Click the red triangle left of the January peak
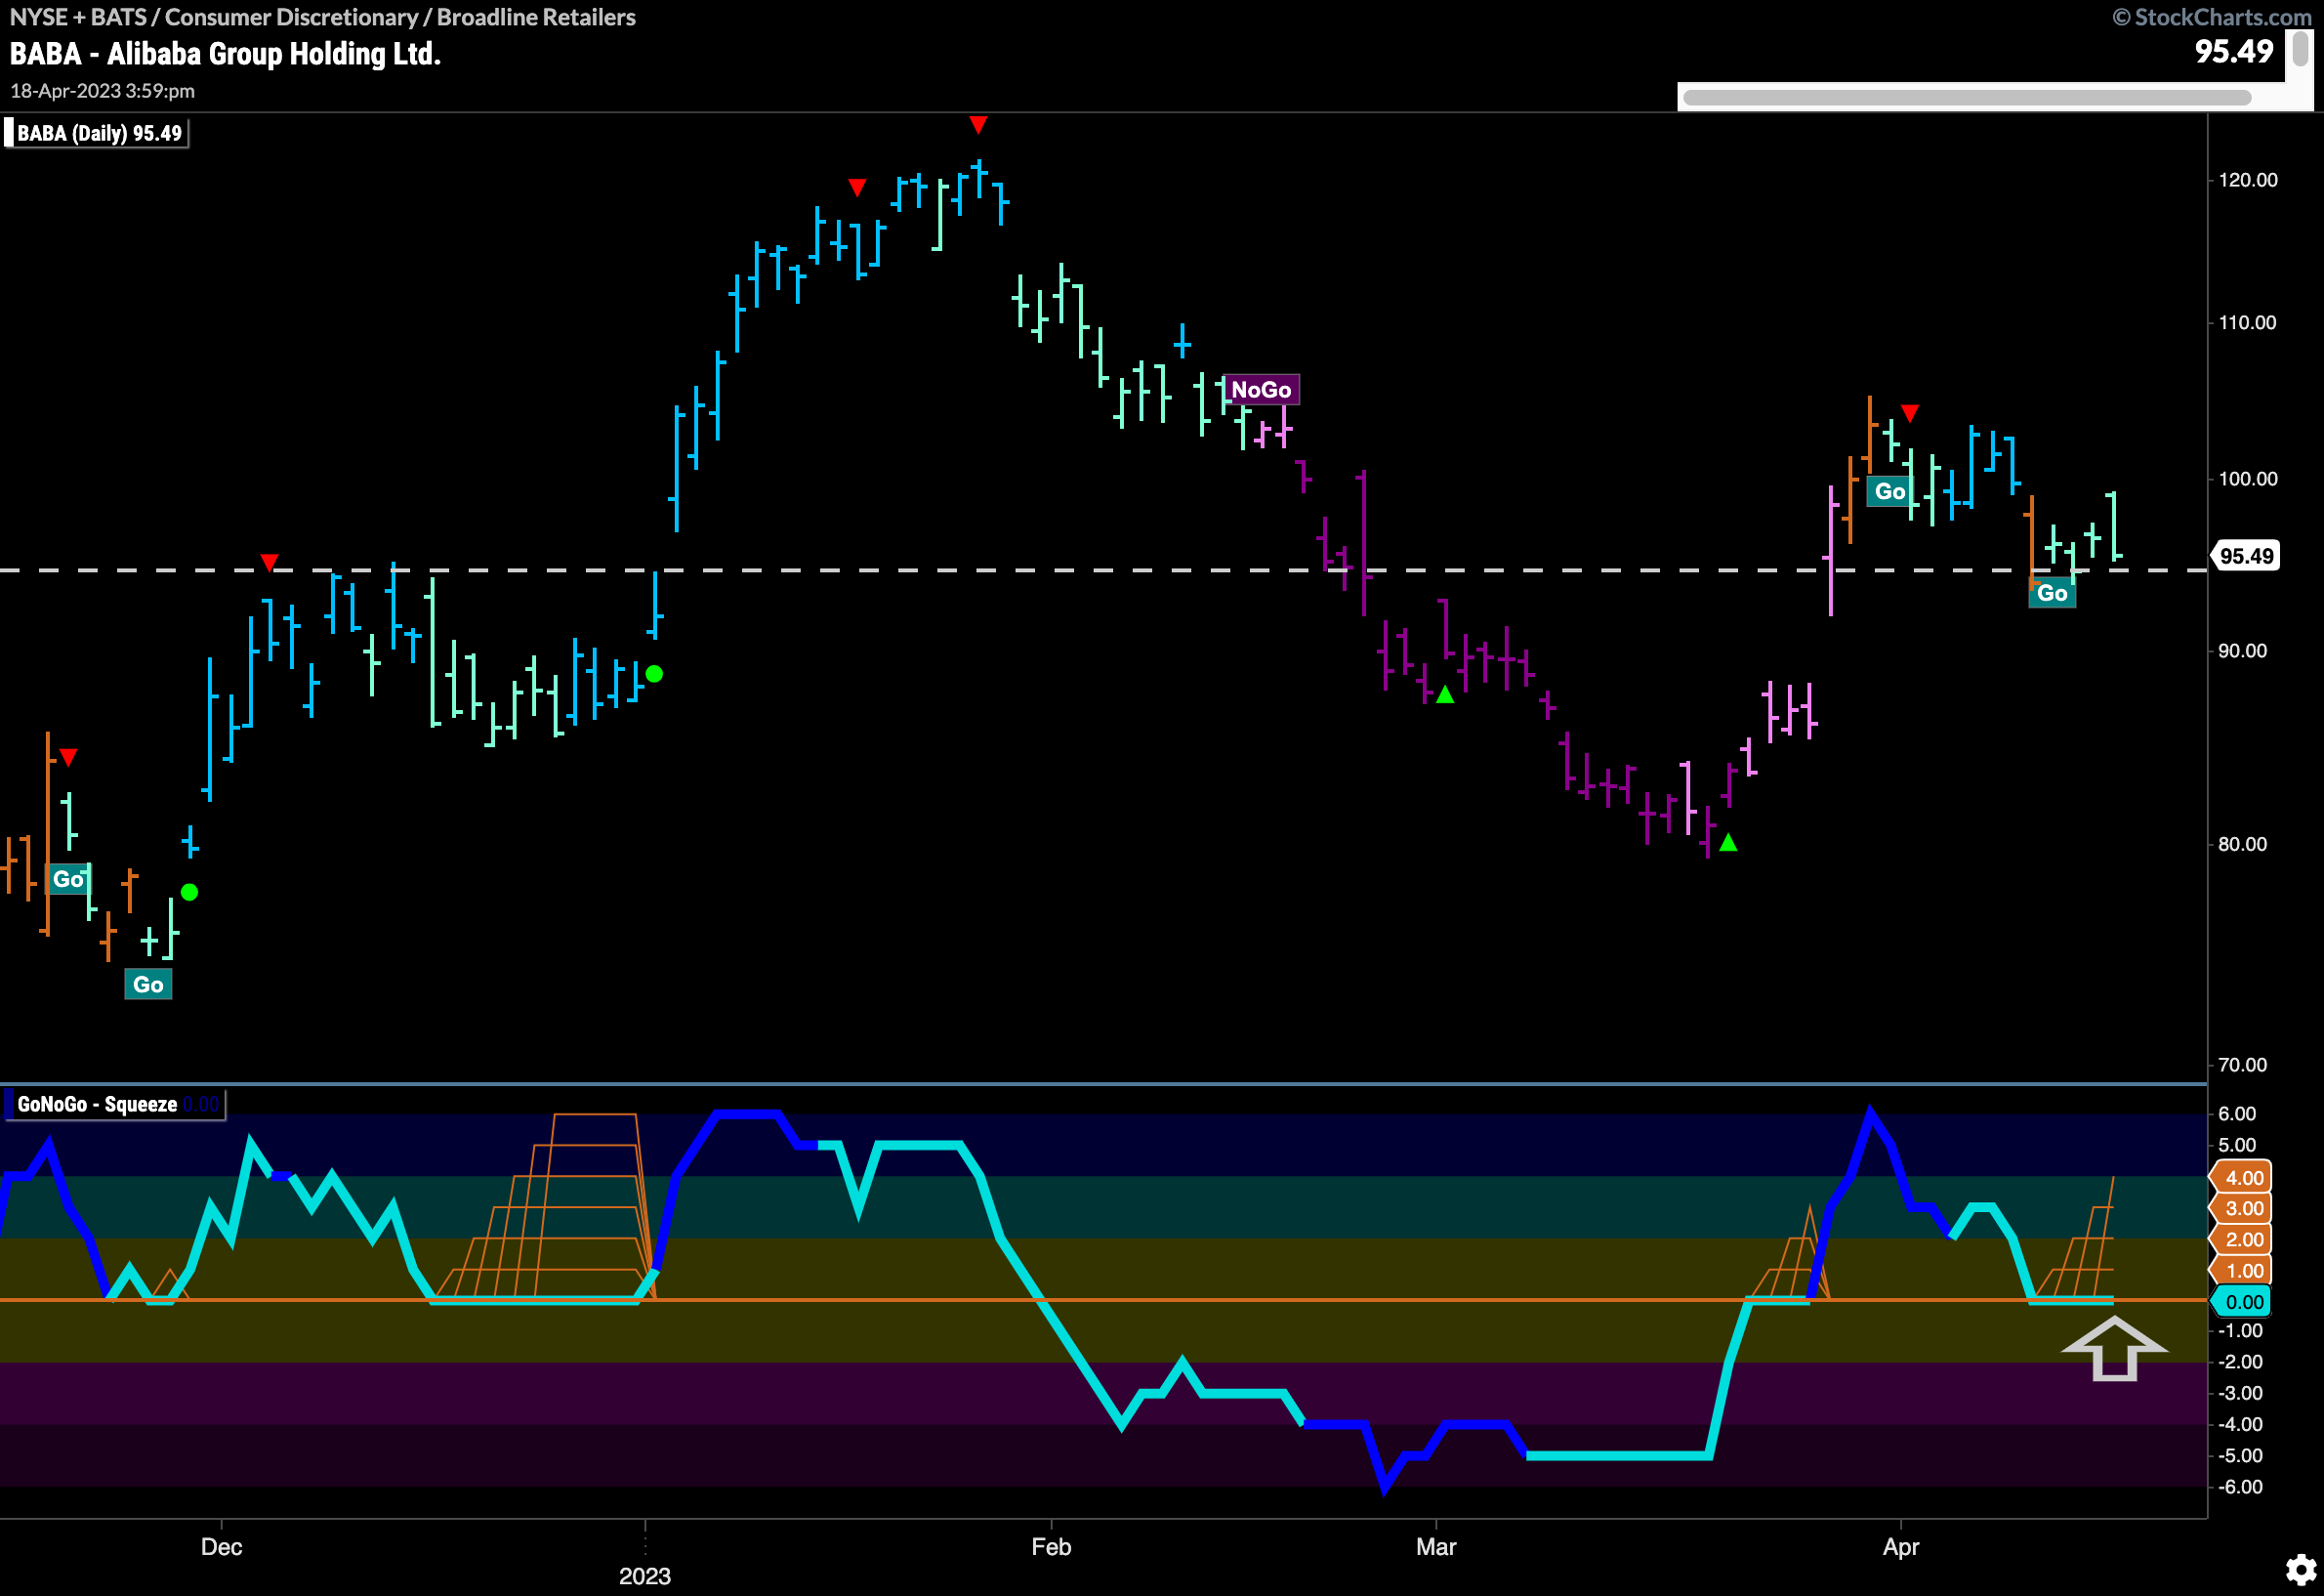The image size is (2324, 1596). point(857,187)
